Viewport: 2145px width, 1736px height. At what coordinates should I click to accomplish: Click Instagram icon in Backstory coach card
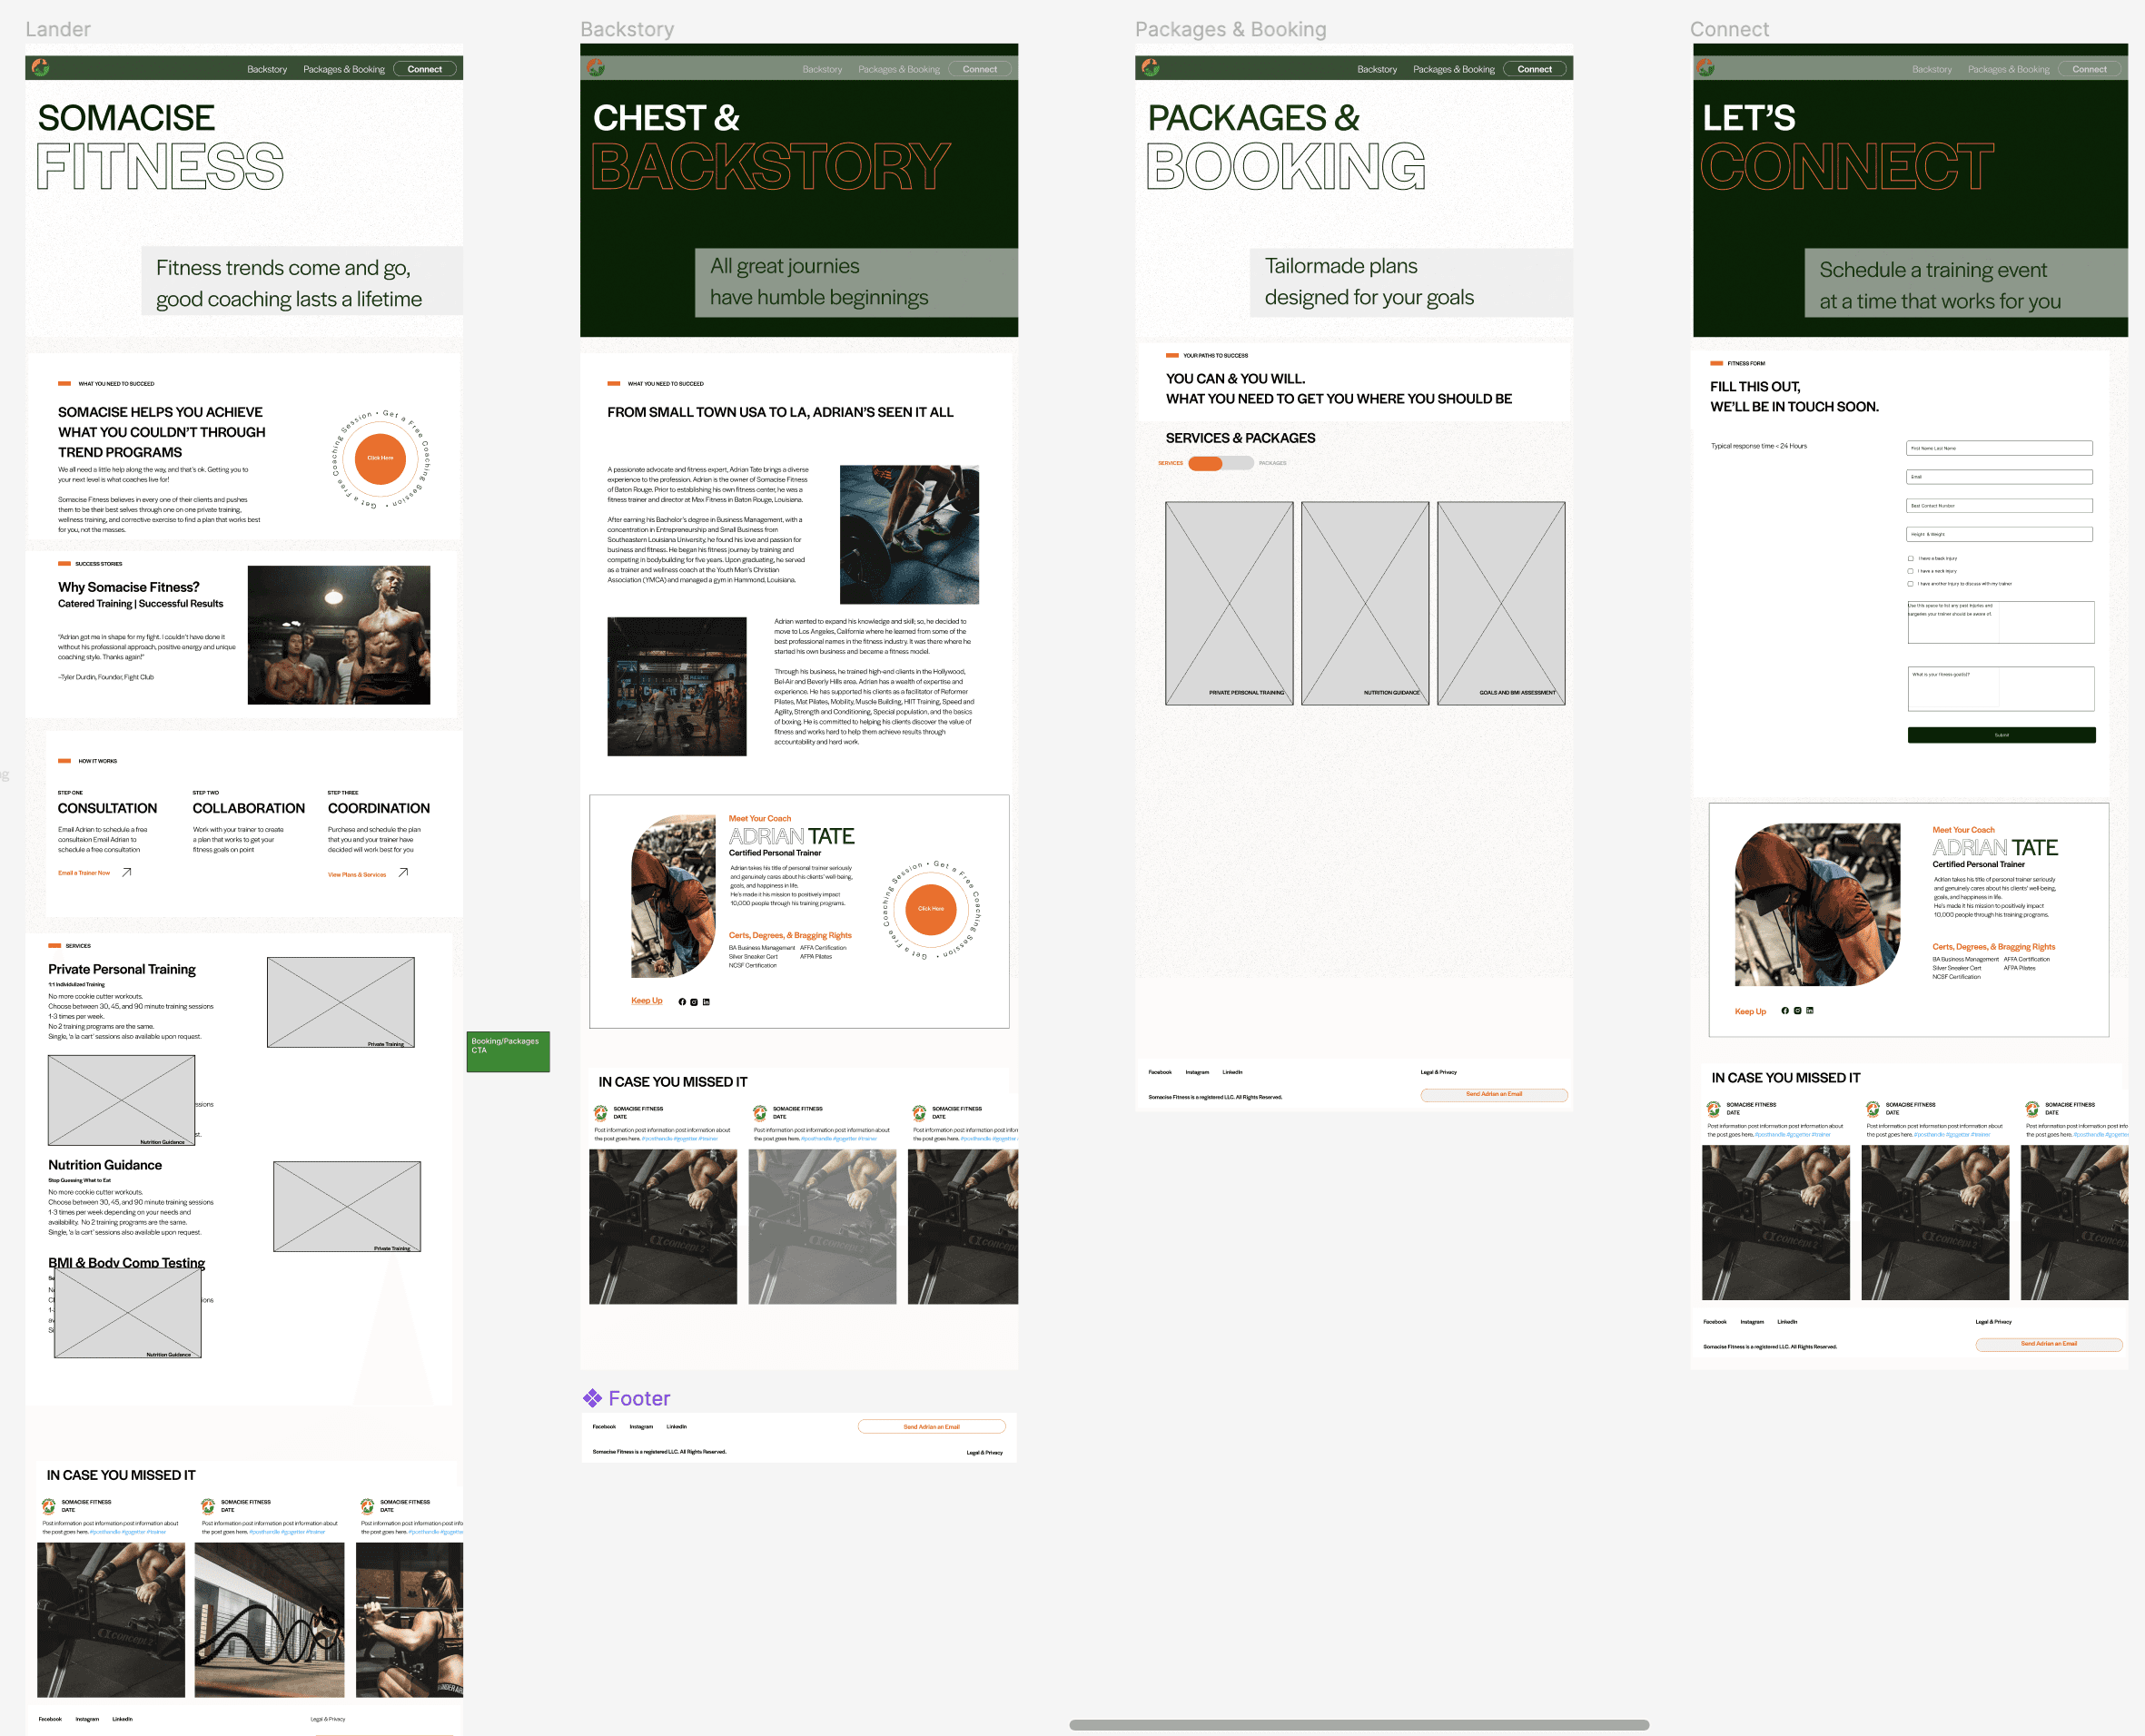(694, 1001)
